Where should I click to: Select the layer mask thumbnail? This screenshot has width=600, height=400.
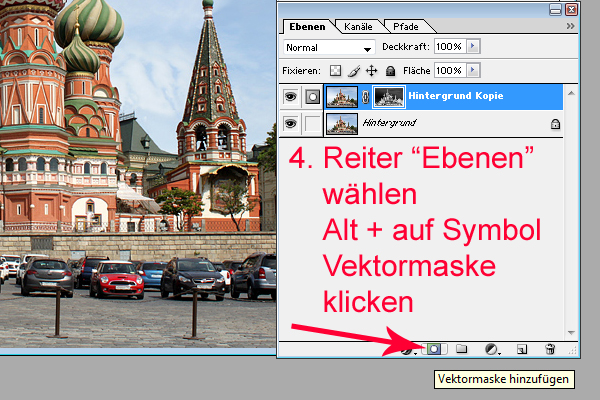(x=389, y=97)
